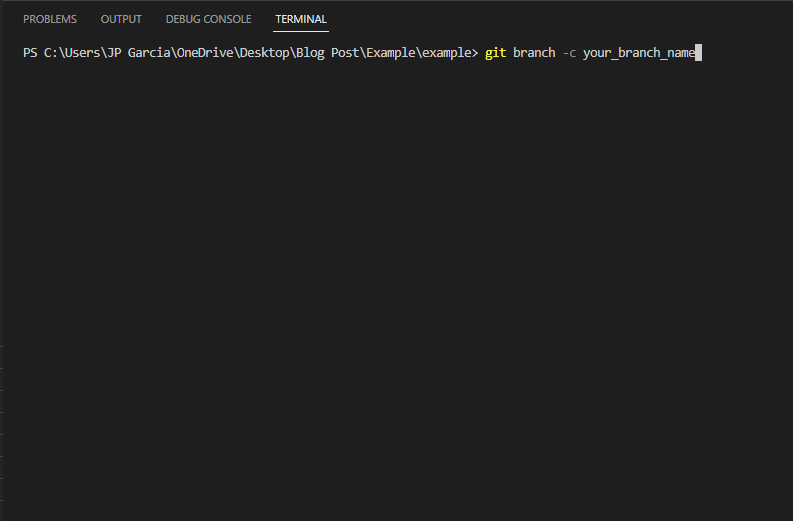Switch to the PROBLEMS tab

coord(50,19)
